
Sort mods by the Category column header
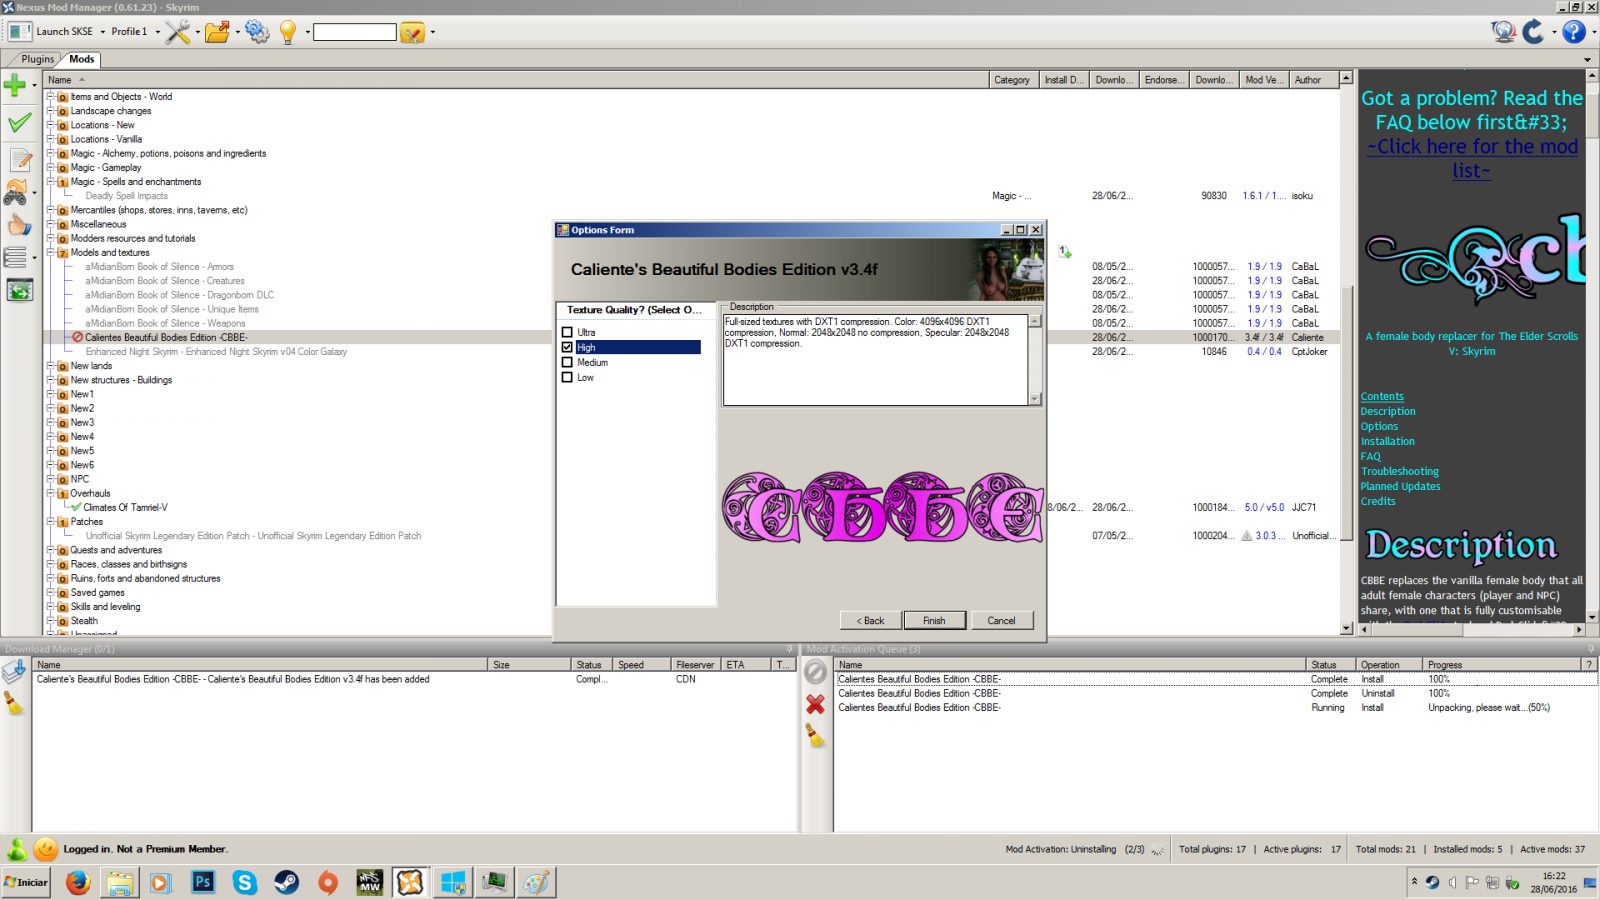coord(1012,80)
